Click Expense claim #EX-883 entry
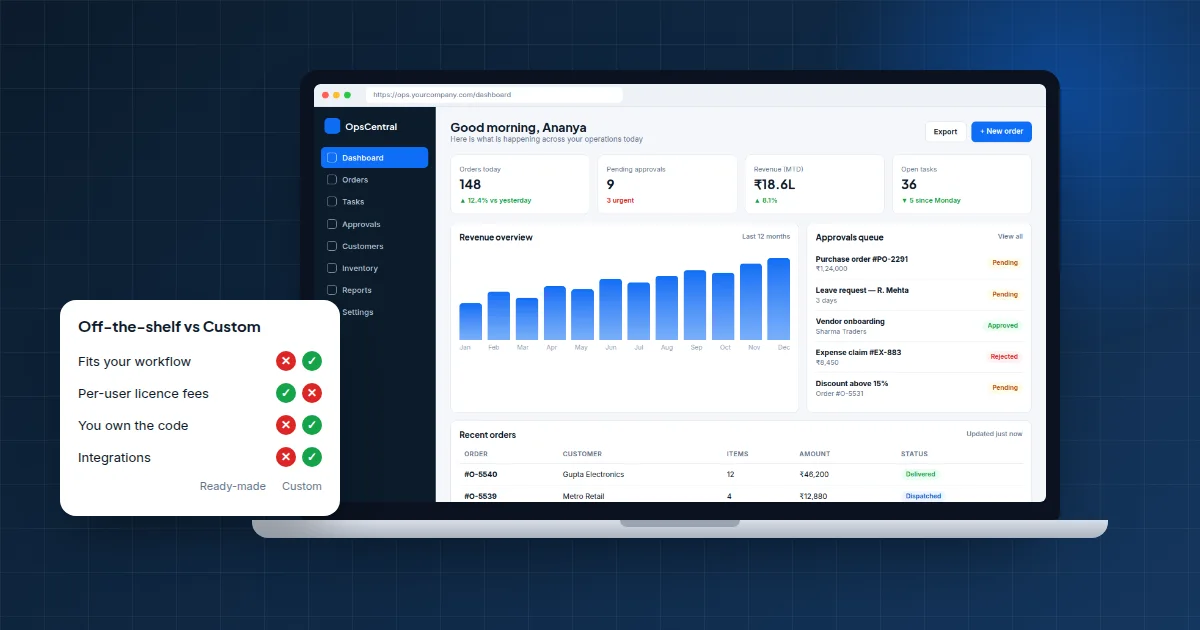The height and width of the screenshot is (630, 1200). (x=919, y=357)
